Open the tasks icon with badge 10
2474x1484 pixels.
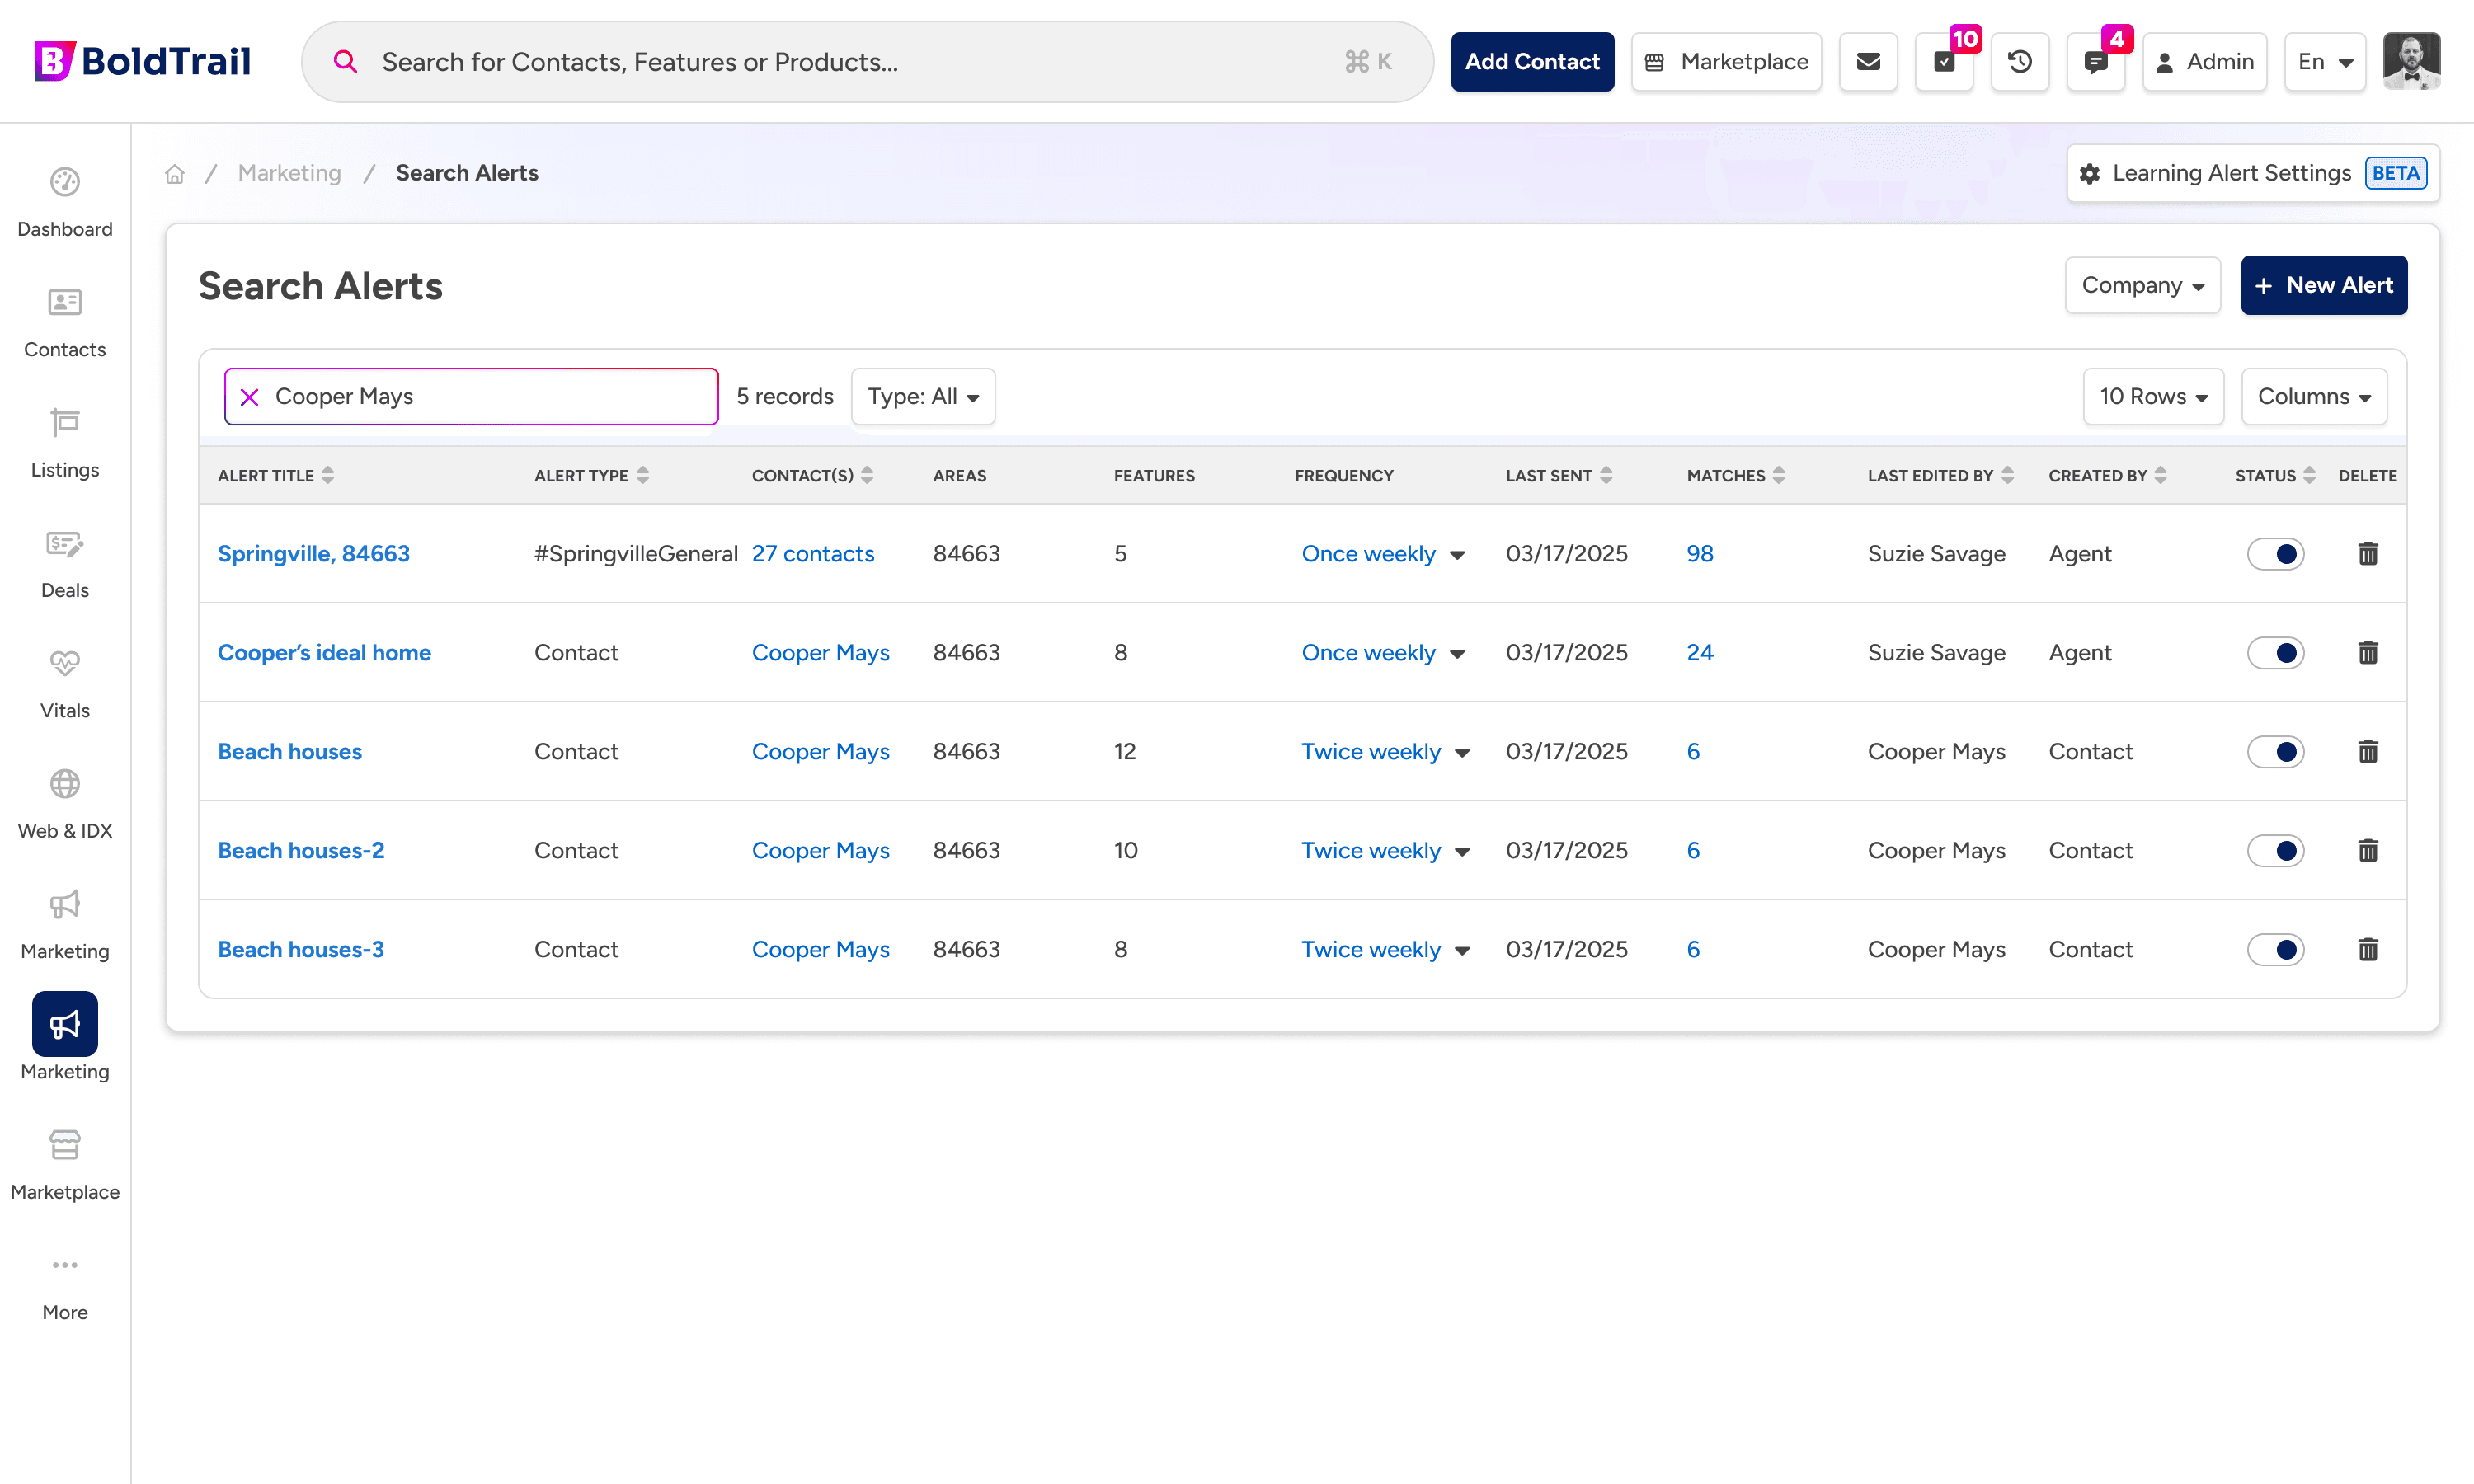click(x=1944, y=62)
